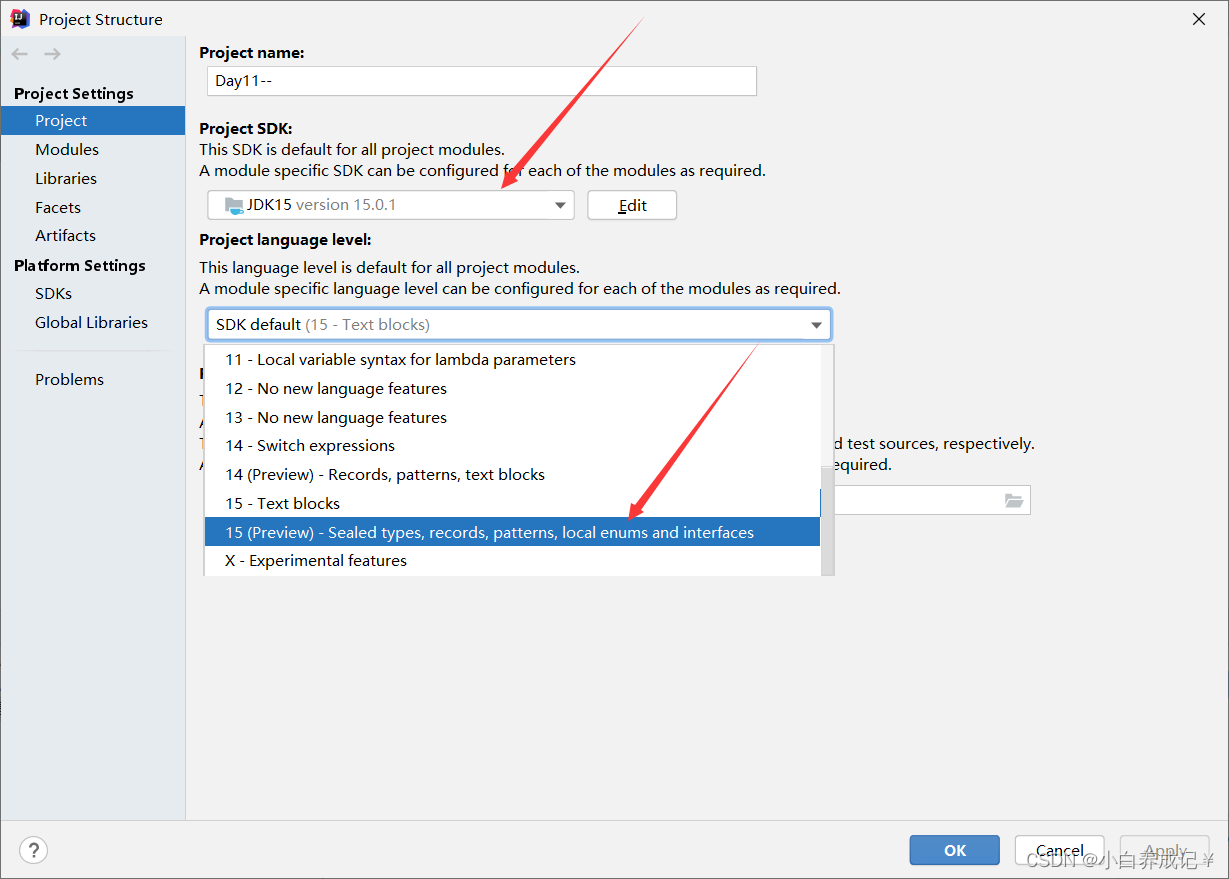1229x879 pixels.
Task: Click the folder browse icon in output field
Action: pos(1014,501)
